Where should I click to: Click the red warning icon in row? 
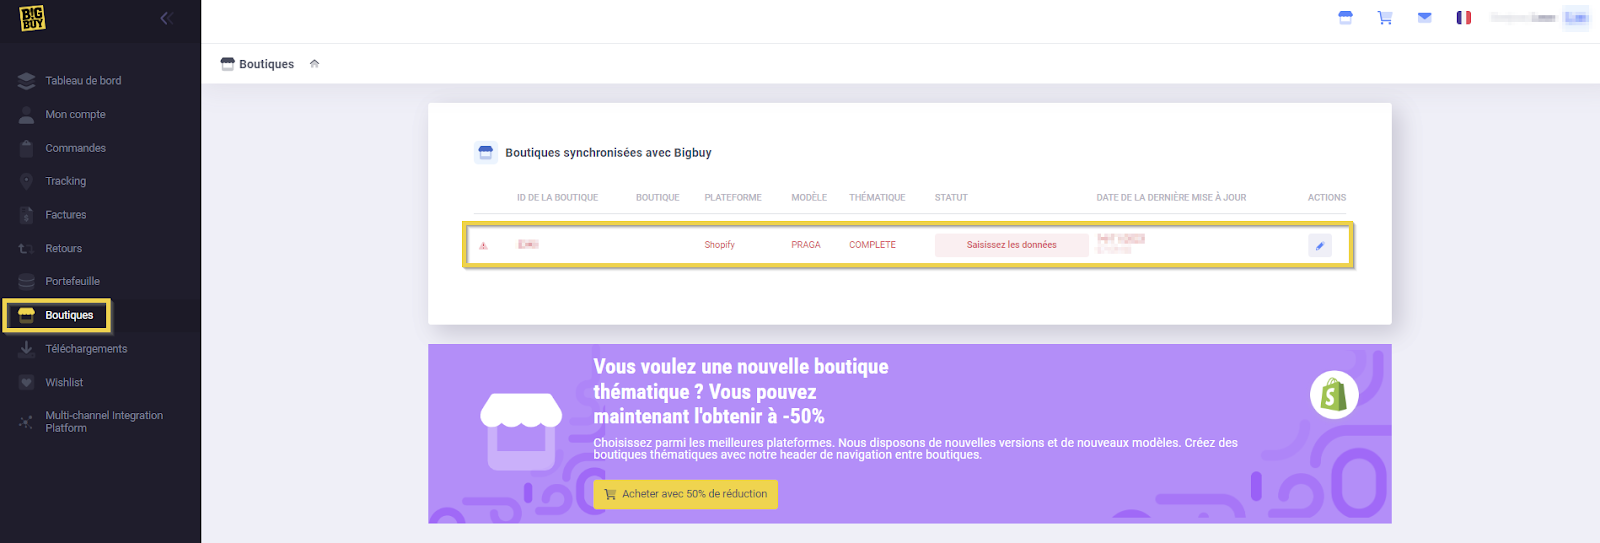(483, 245)
